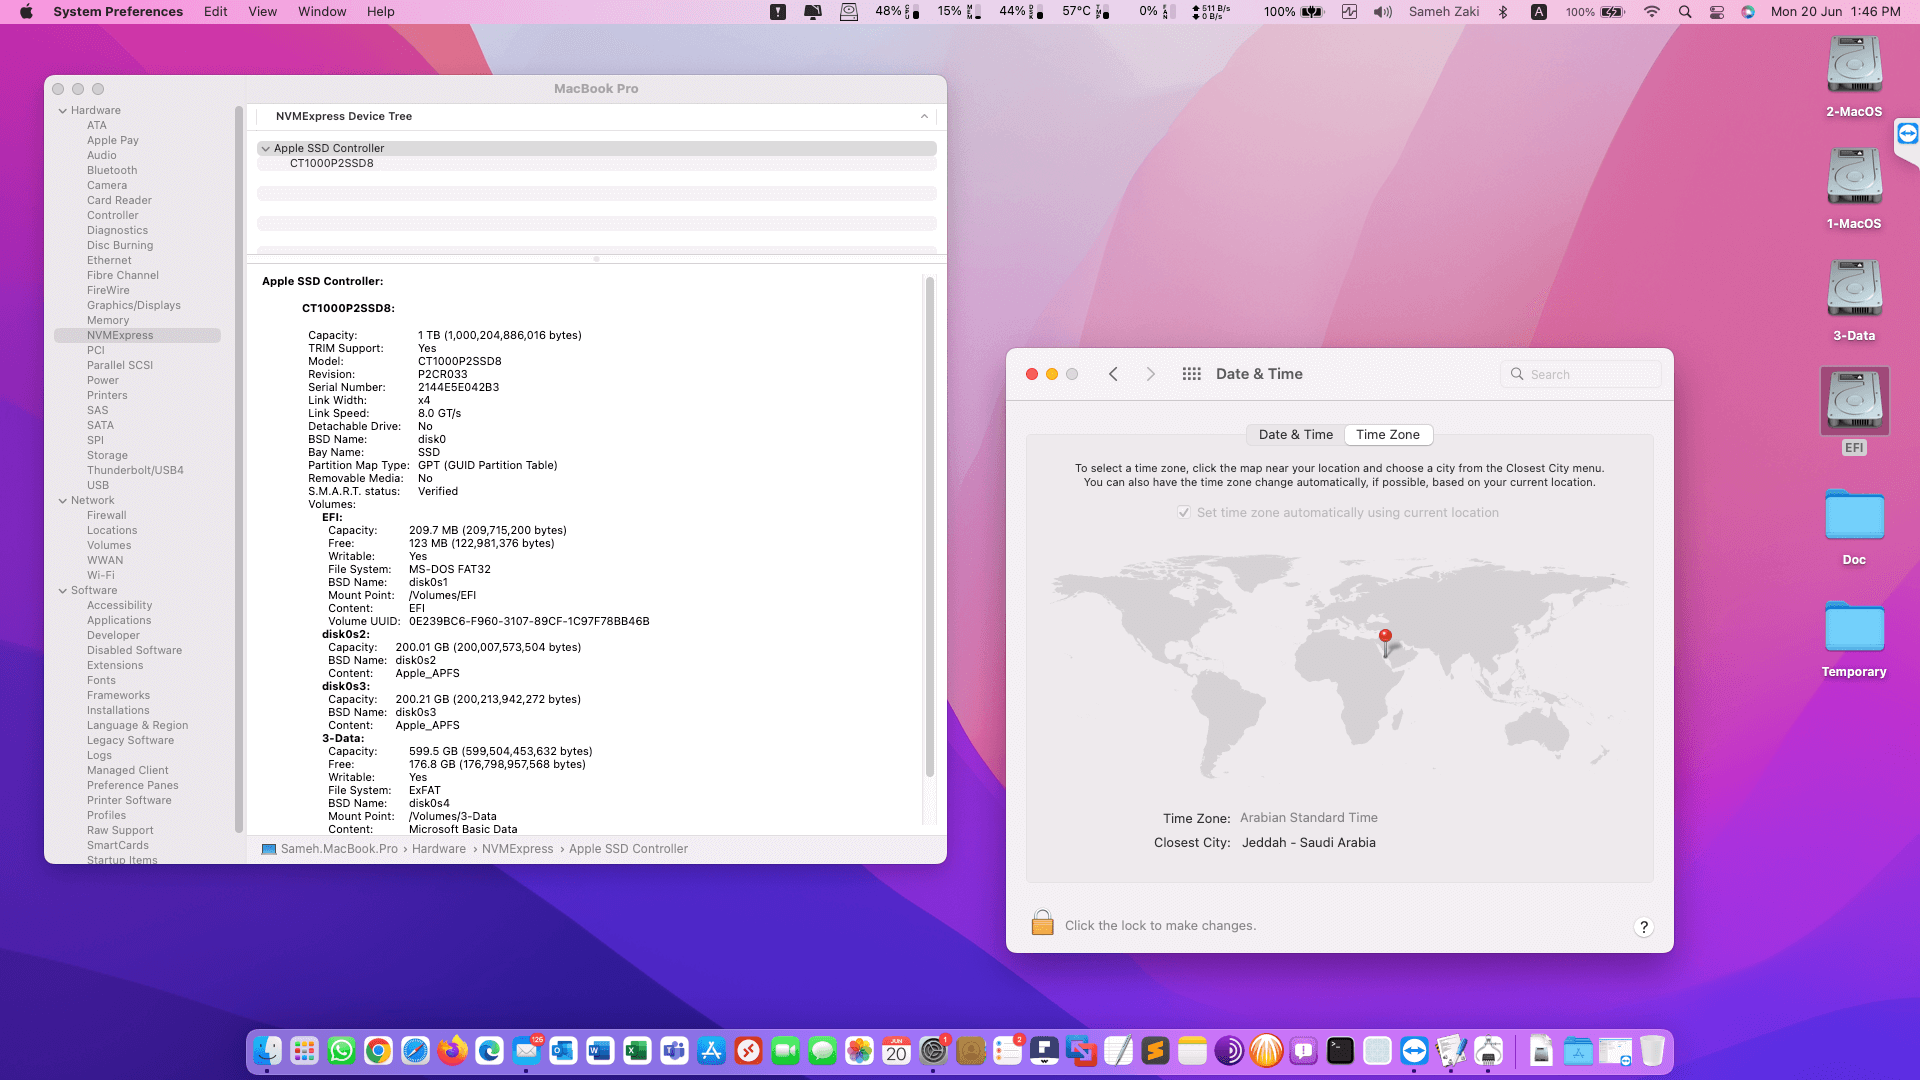Switch to the Date & Time tab
The width and height of the screenshot is (1920, 1080).
coord(1295,435)
